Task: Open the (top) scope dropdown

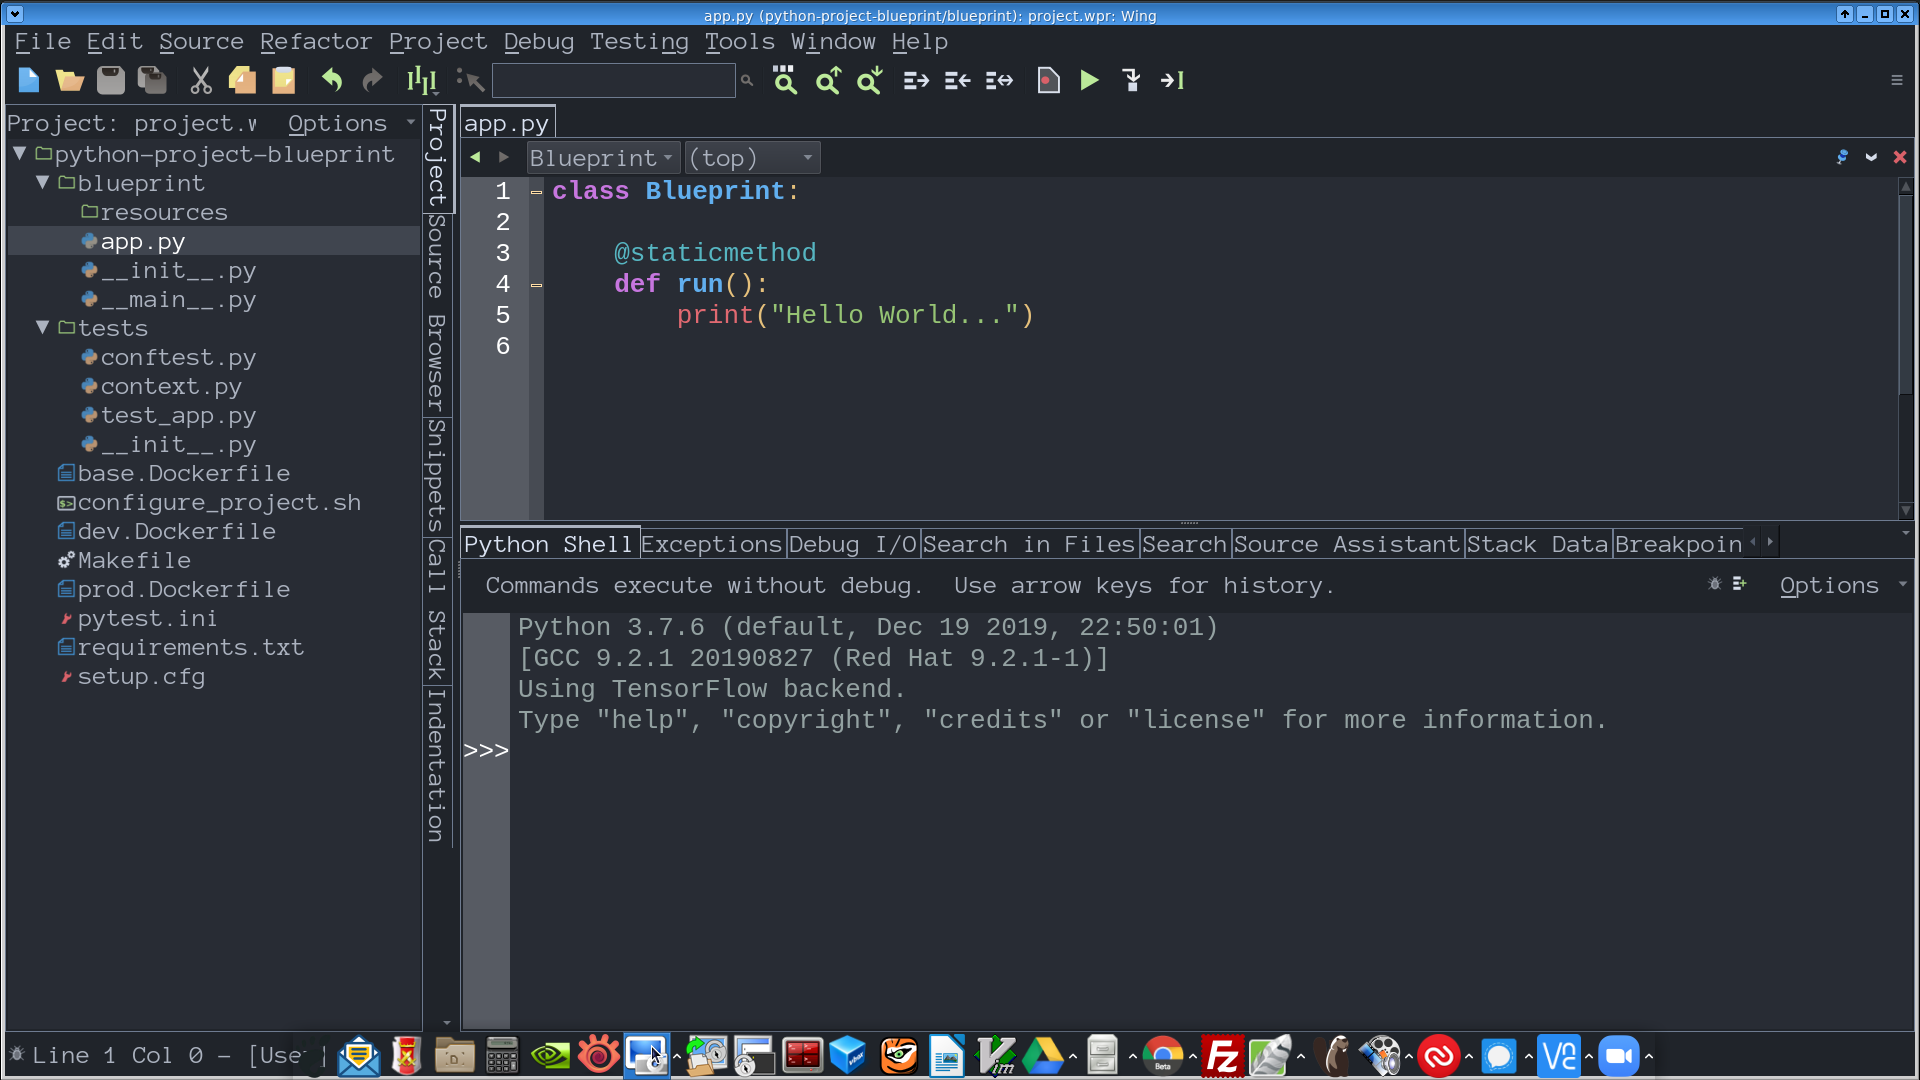Action: pyautogui.click(x=752, y=158)
